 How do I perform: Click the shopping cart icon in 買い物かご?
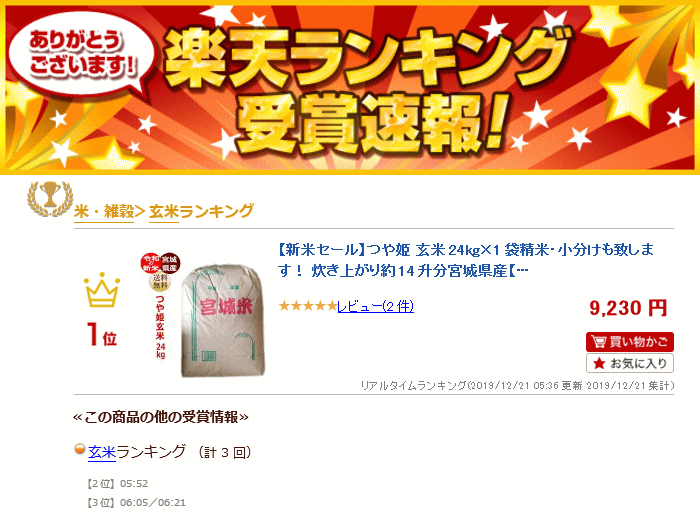click(598, 342)
